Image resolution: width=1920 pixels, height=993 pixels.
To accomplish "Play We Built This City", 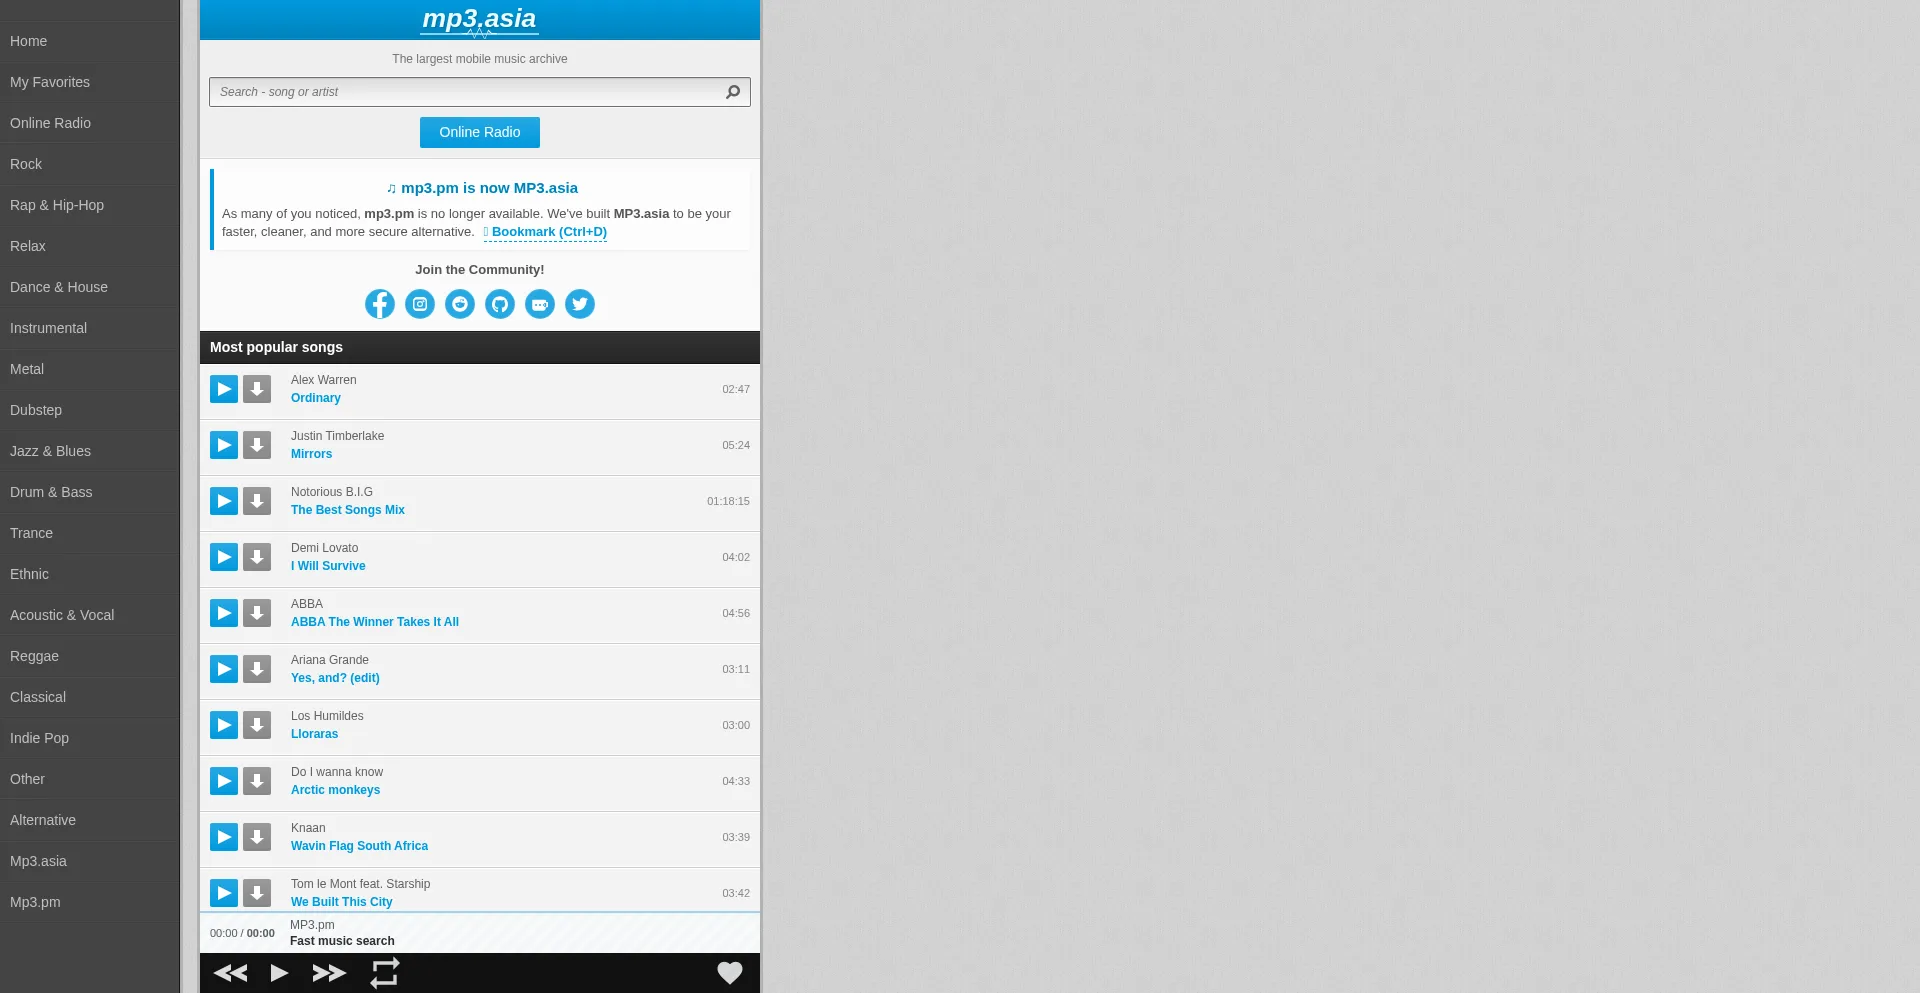I will point(224,893).
